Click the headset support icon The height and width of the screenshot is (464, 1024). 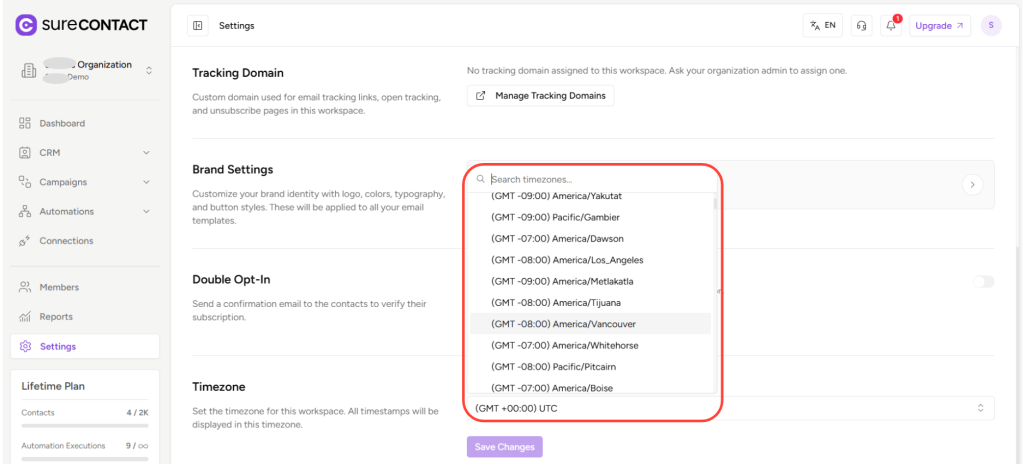tap(862, 26)
